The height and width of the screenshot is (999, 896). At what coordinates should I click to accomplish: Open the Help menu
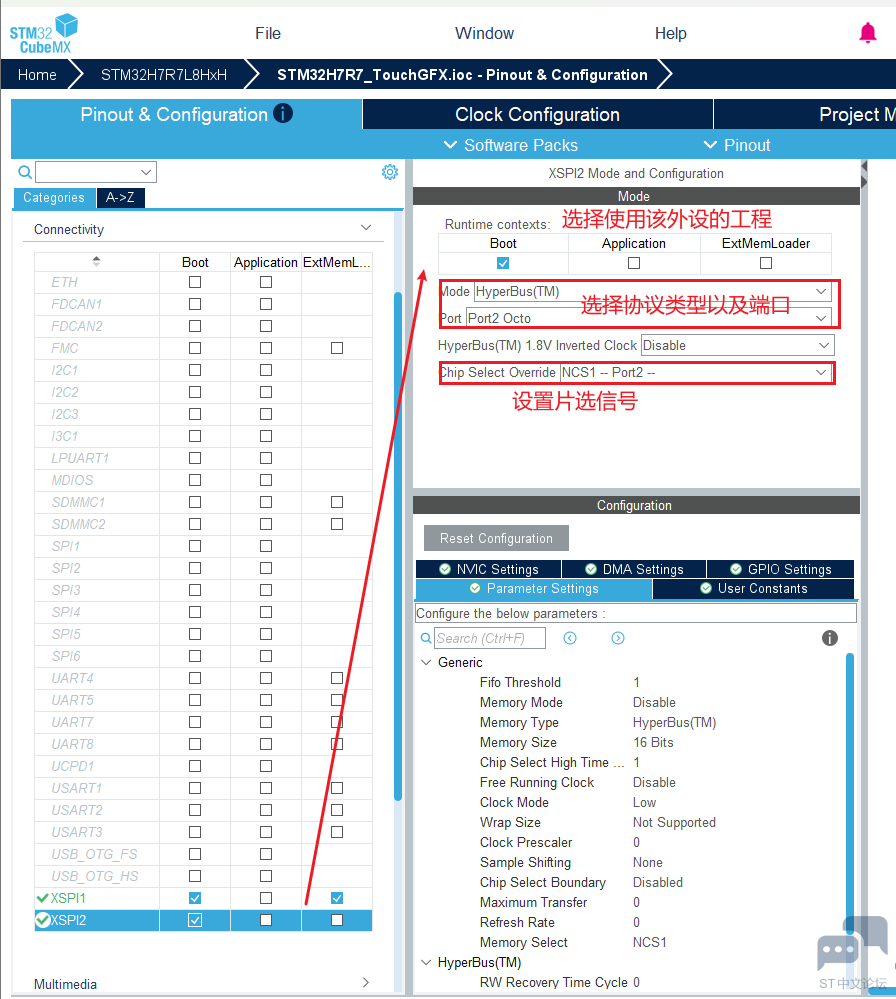pos(670,33)
